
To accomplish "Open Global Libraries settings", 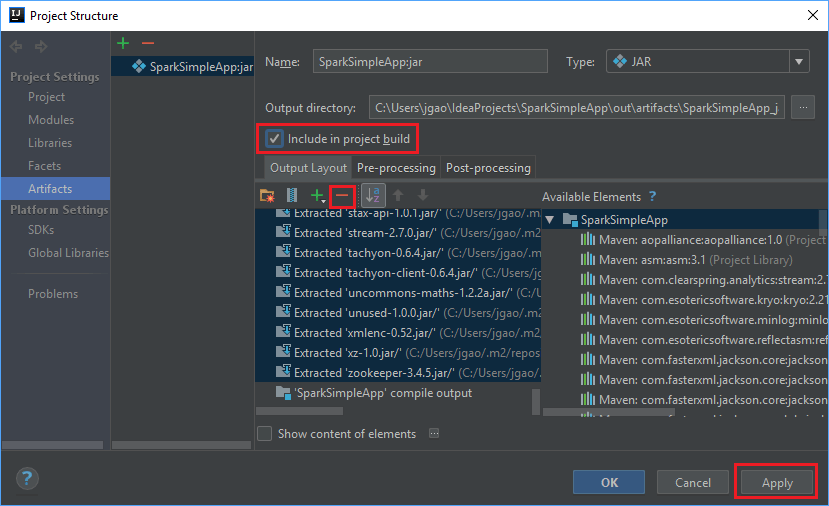I will pos(68,253).
